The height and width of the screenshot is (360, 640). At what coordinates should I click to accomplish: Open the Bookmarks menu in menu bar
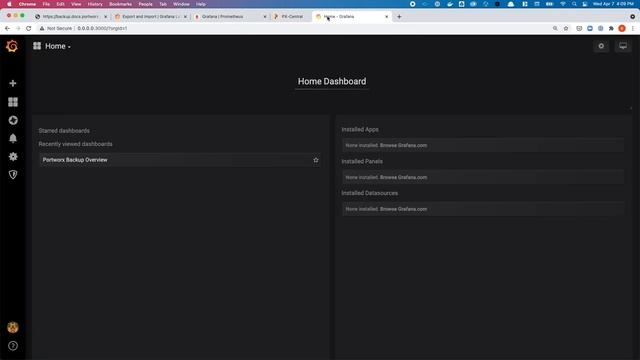pos(120,4)
